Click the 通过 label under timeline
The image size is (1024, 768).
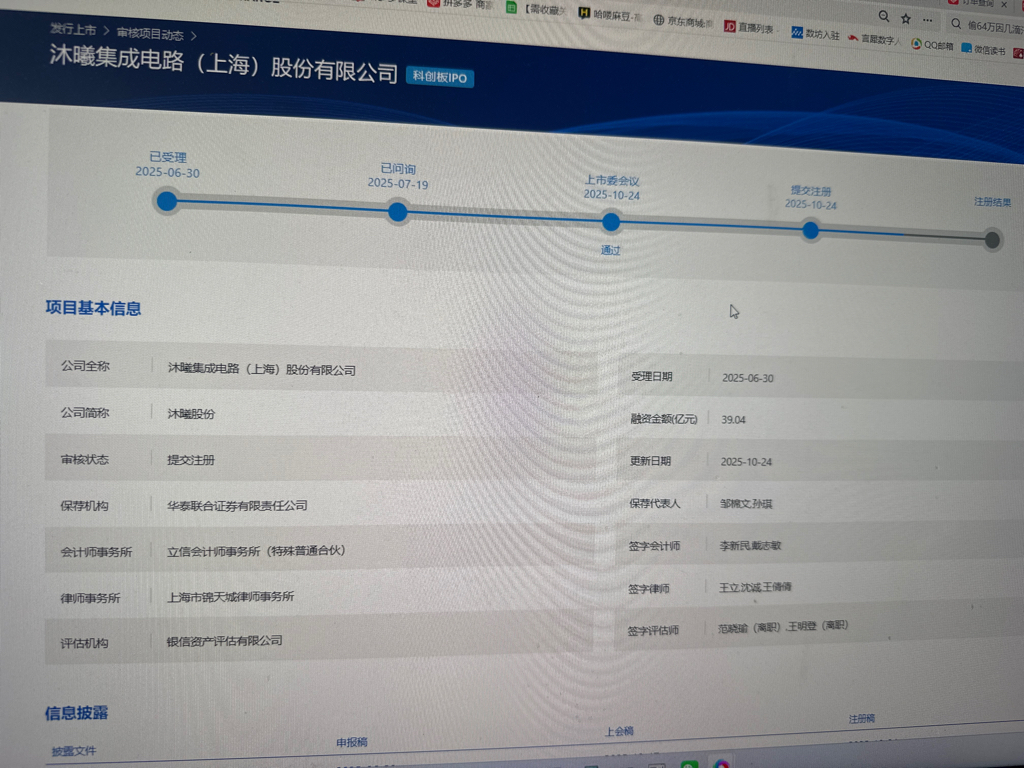(611, 250)
